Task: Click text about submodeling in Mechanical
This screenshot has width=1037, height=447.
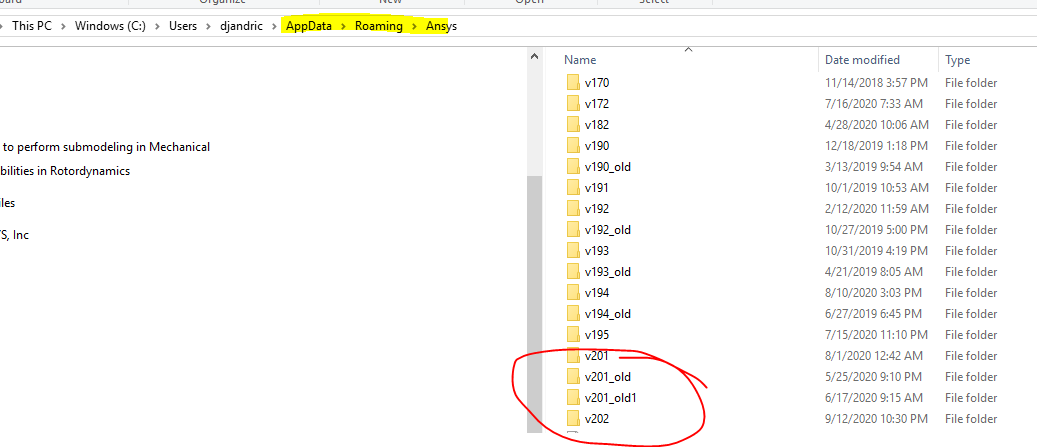Action: click(x=106, y=147)
